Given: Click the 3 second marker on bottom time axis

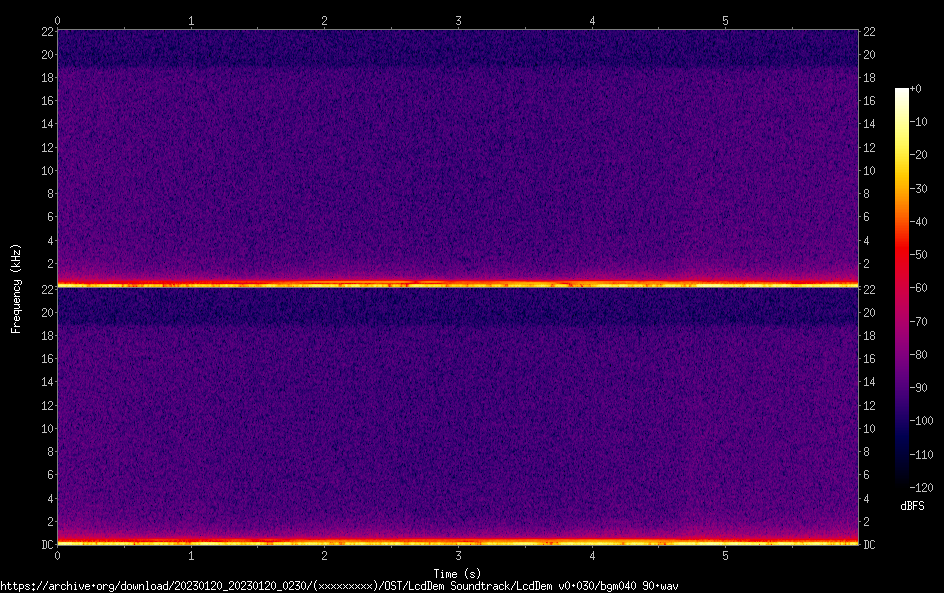Looking at the screenshot, I should 458,555.
